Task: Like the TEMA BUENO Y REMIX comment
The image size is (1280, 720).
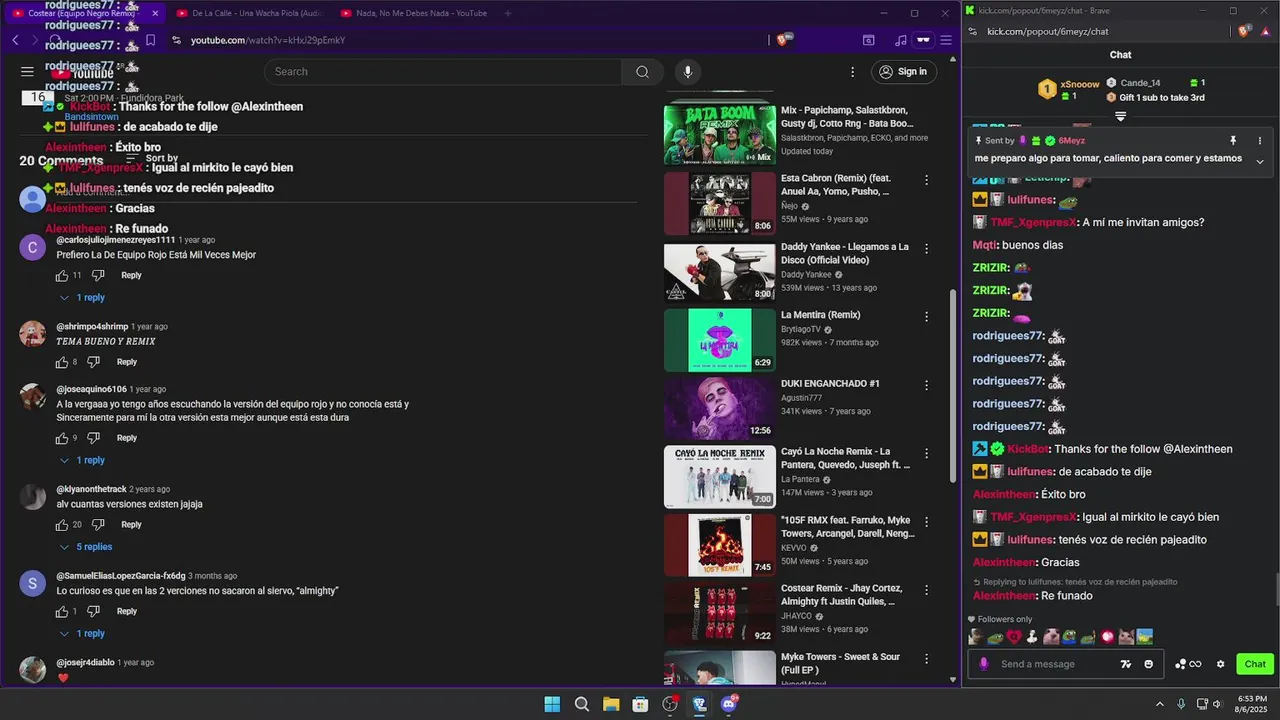Action: (x=62, y=362)
